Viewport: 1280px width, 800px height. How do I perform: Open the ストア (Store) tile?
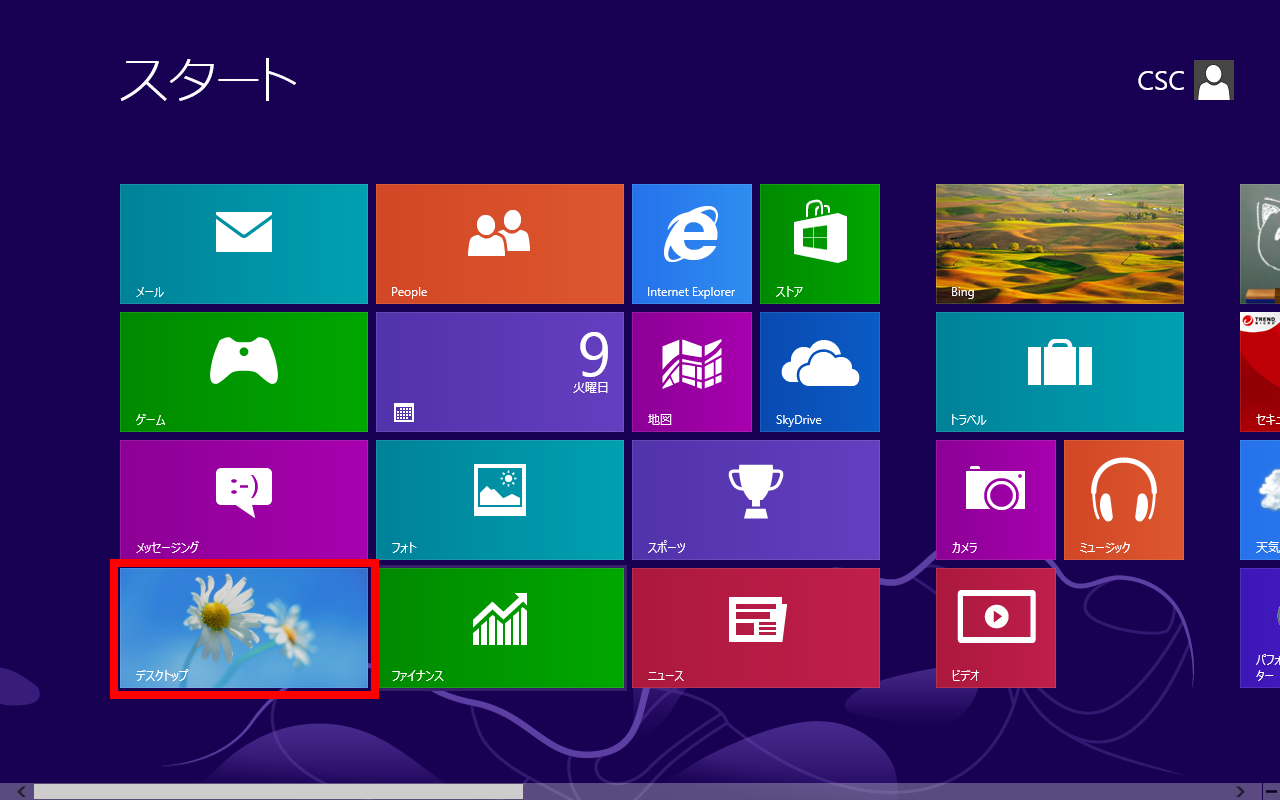[820, 244]
